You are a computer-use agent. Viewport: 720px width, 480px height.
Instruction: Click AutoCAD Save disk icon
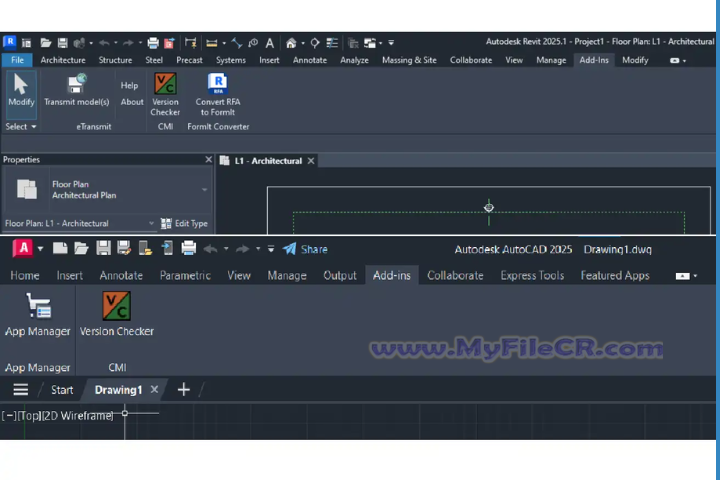[103, 248]
